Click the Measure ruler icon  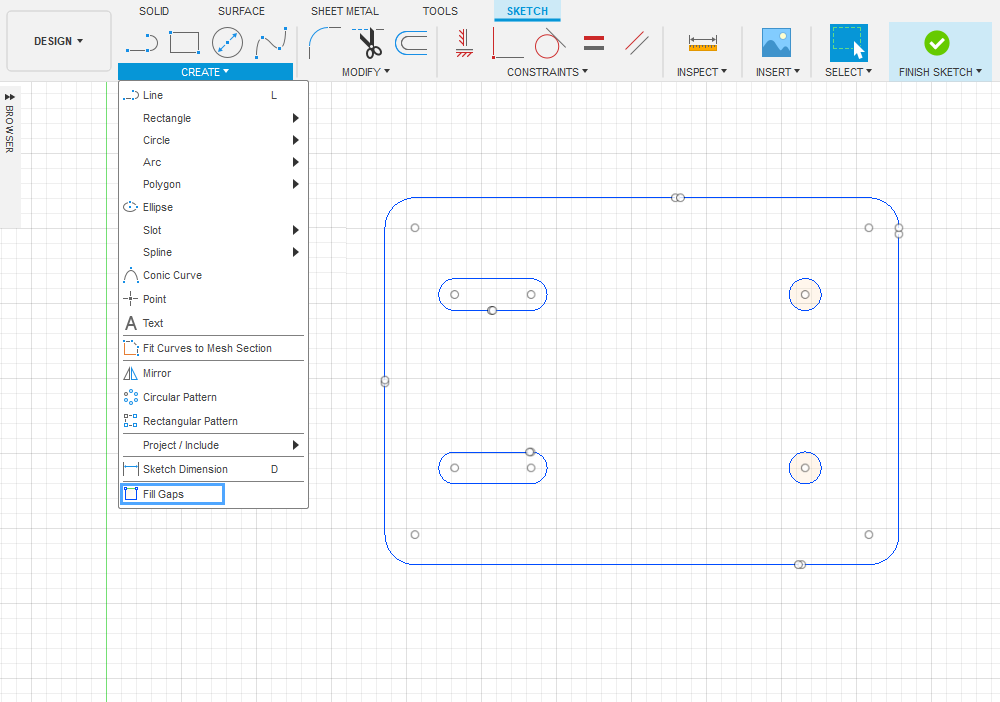click(702, 43)
